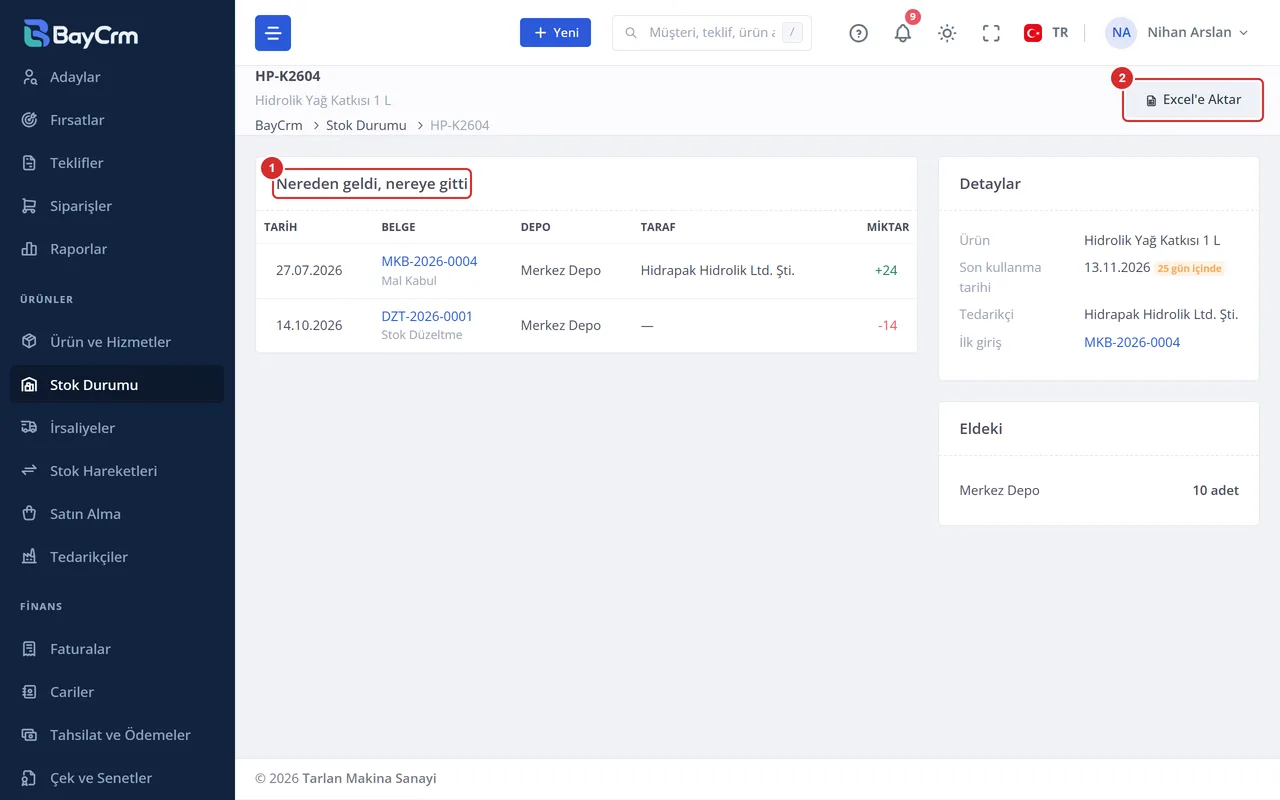
Task: Click the Raporlar chart icon
Action: tap(30, 249)
